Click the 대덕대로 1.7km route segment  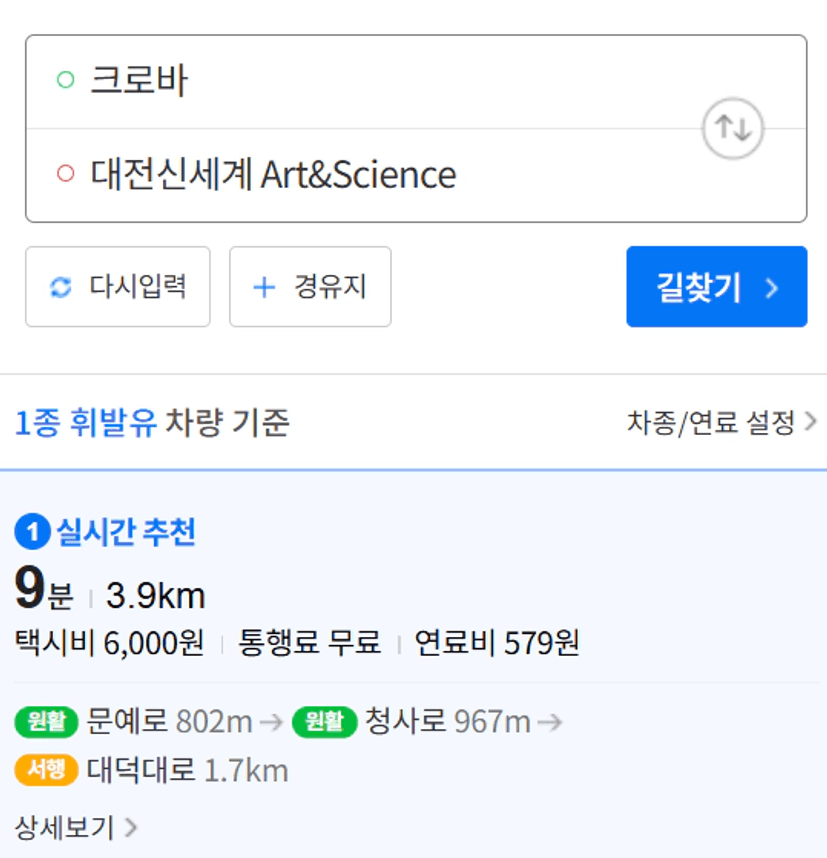pos(187,771)
